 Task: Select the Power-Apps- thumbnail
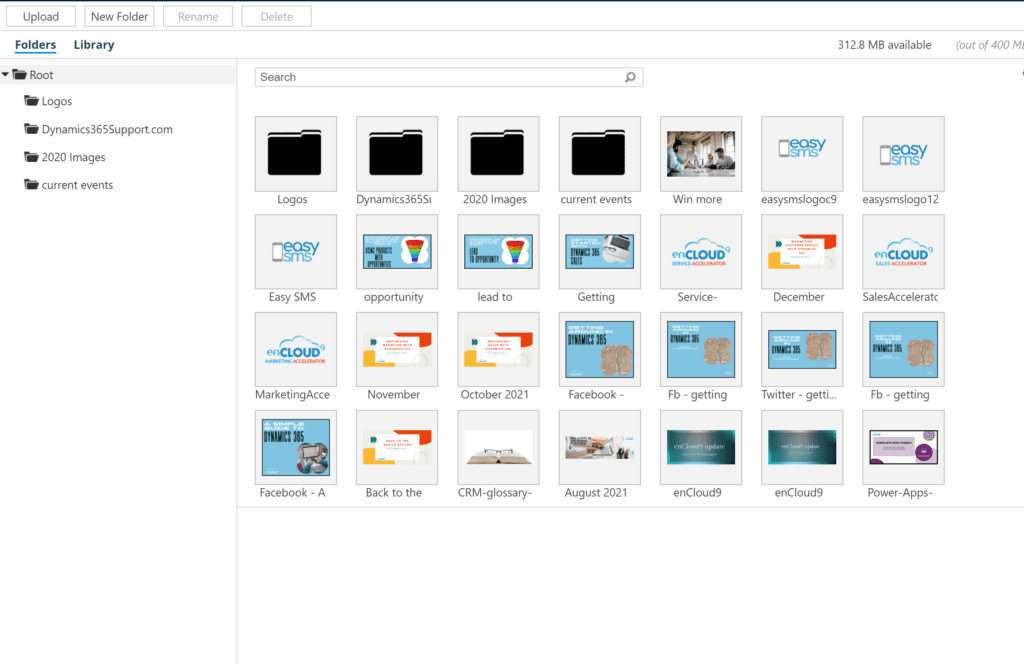tap(903, 447)
